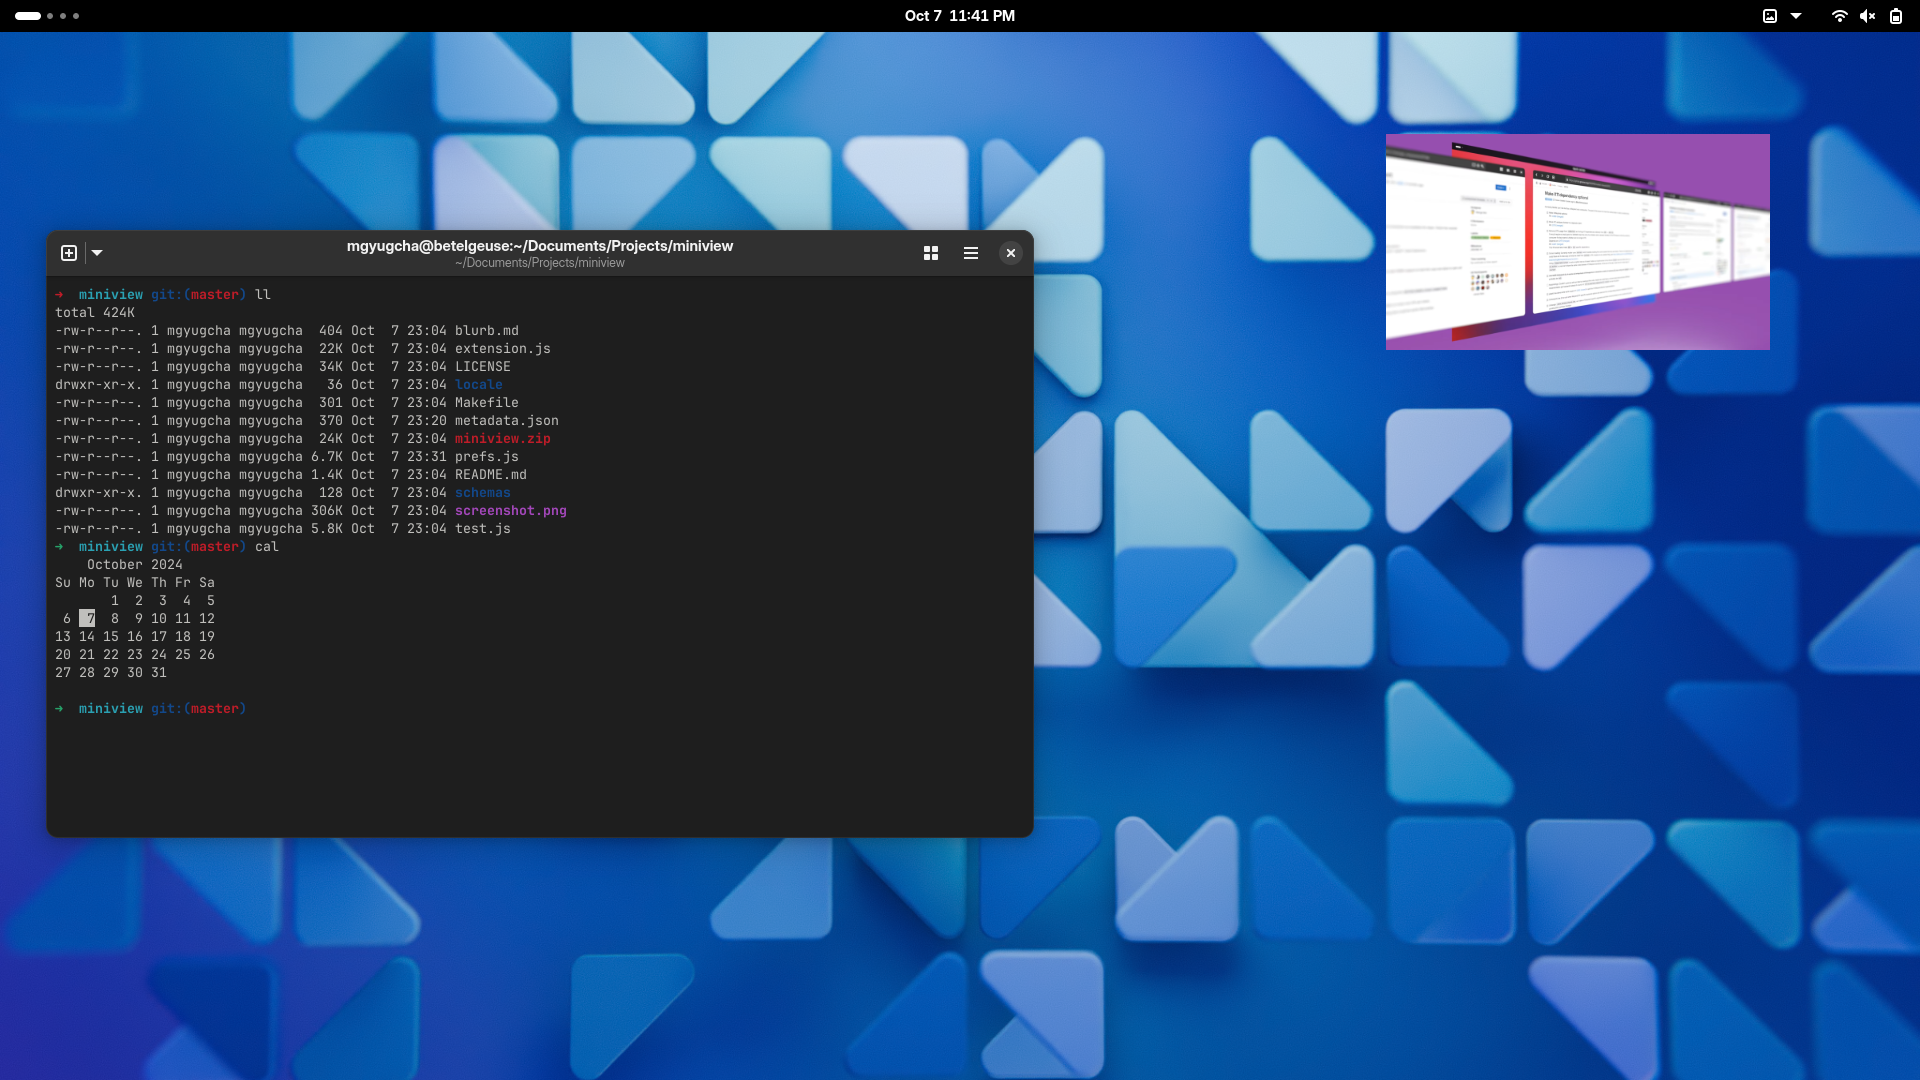Screen dimensions: 1920x1080
Task: Click the miniview window preview thumbnail
Action: (1577, 242)
